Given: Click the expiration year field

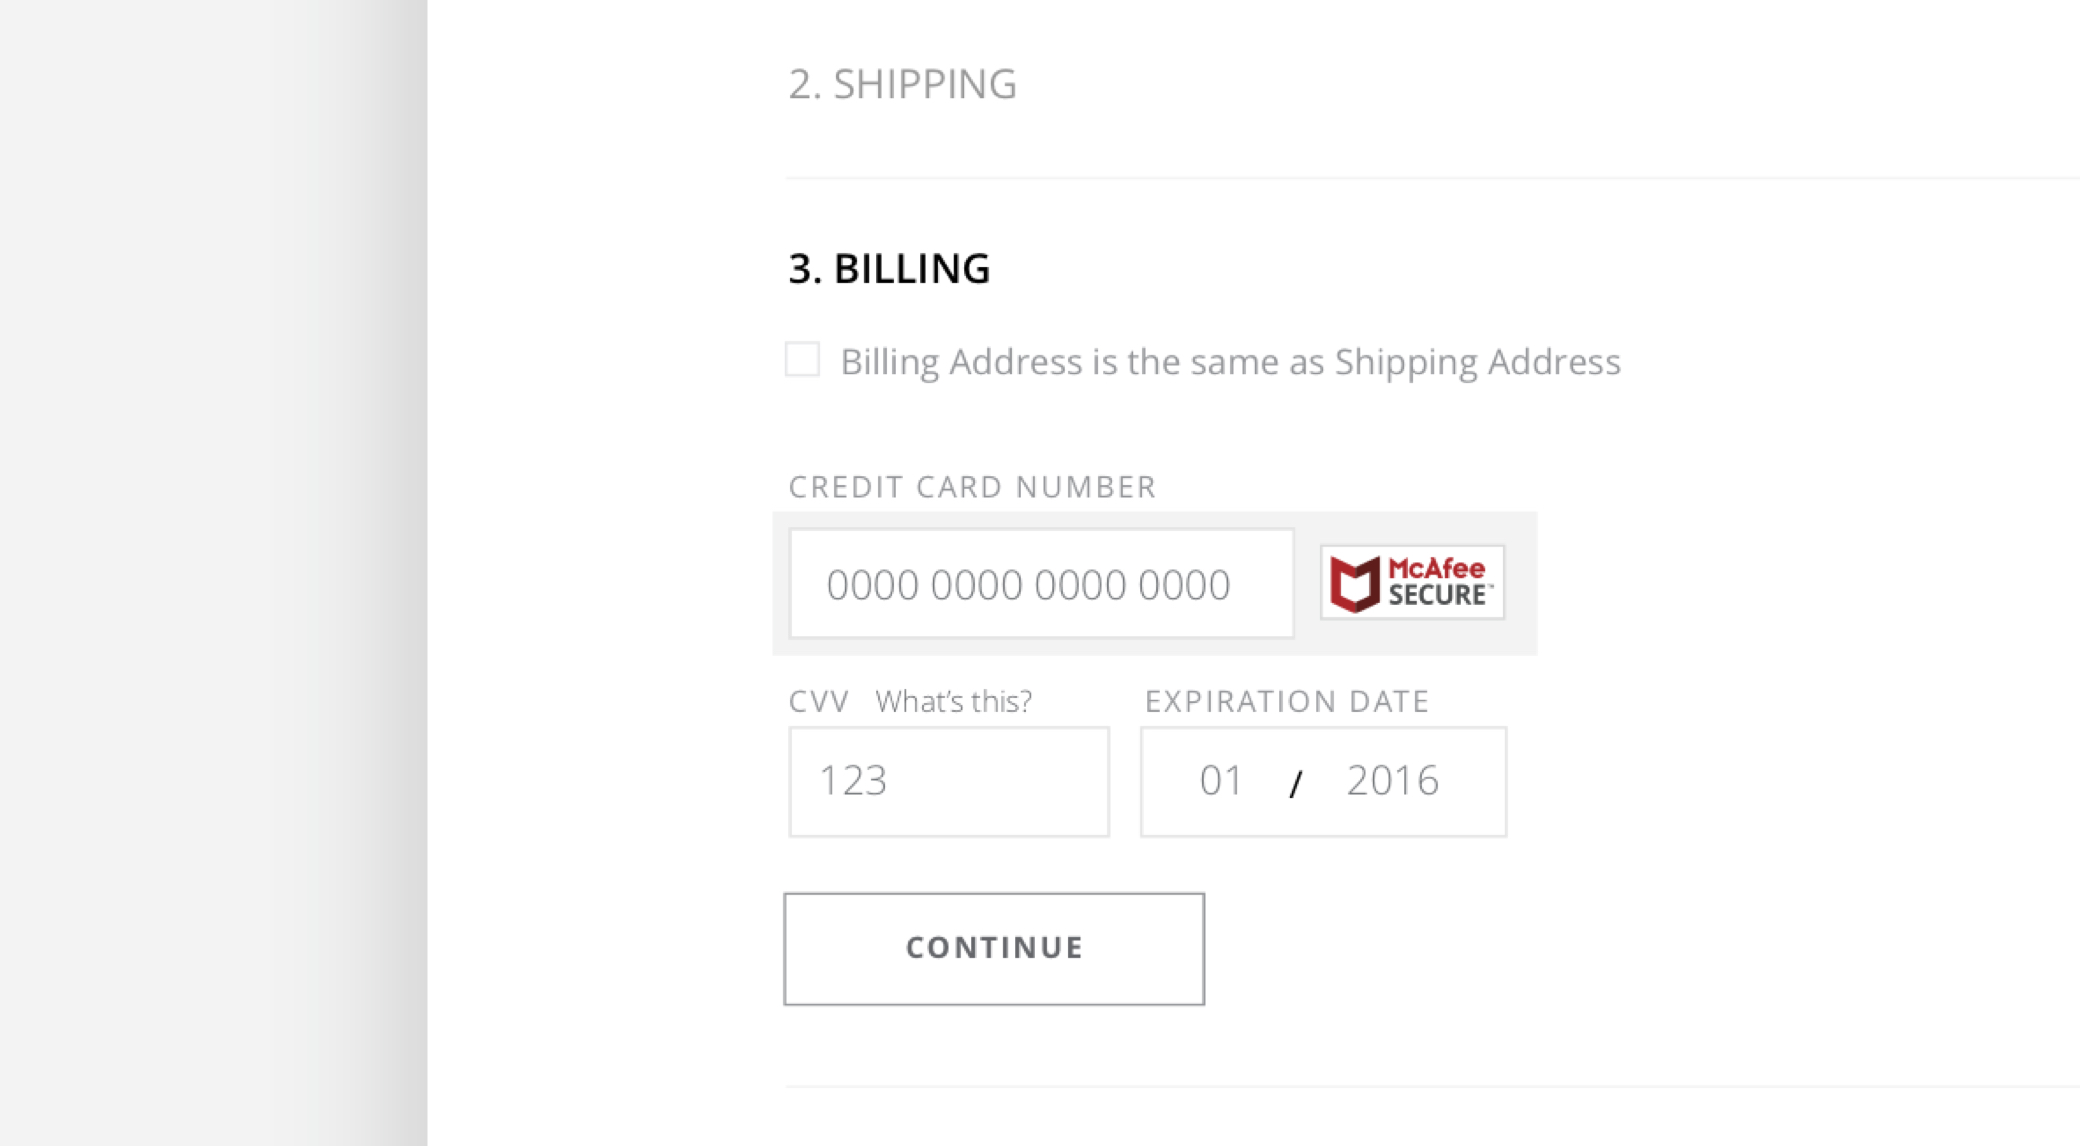Looking at the screenshot, I should 1391,779.
